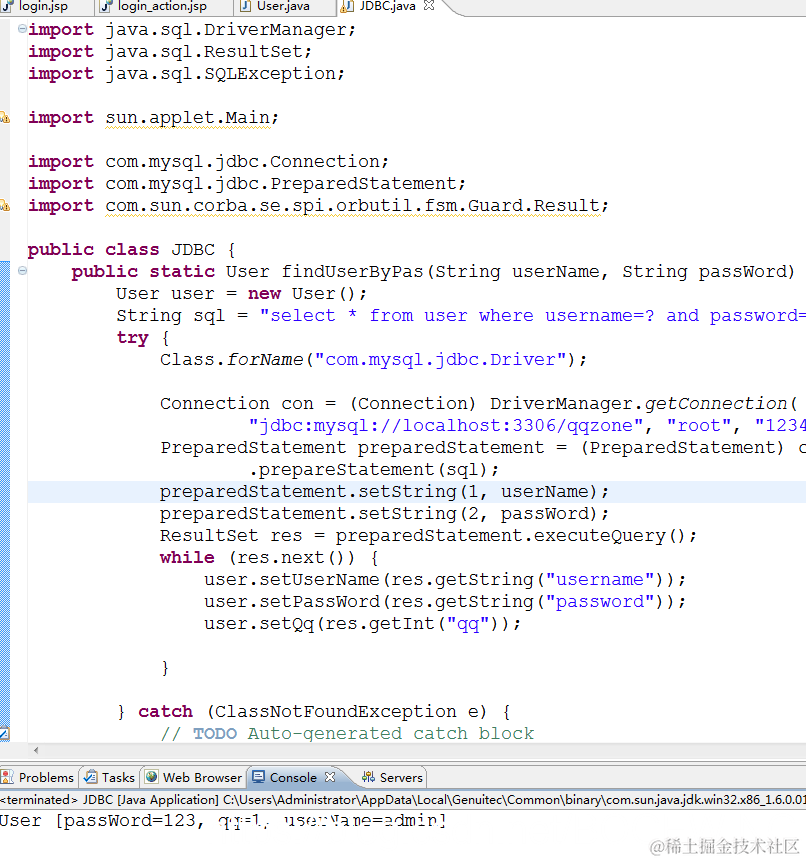Image resolution: width=806 pixels, height=862 pixels.
Task: Click the executeQuery() statement line
Action: click(x=428, y=535)
